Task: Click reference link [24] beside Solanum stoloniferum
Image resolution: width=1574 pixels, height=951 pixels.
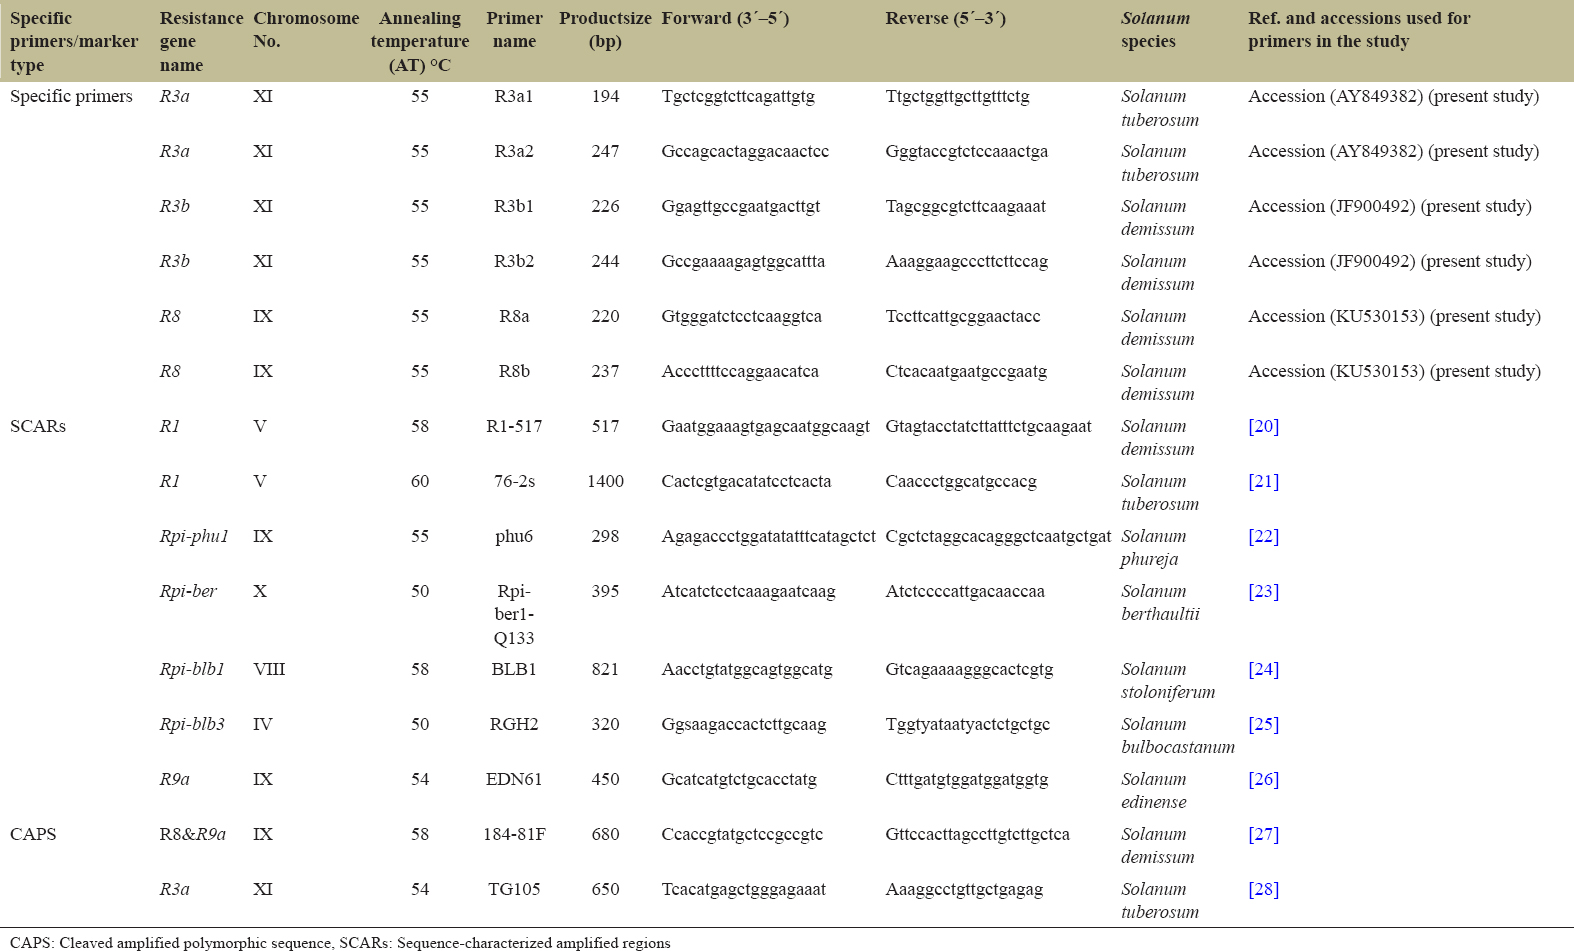Action: click(1263, 669)
